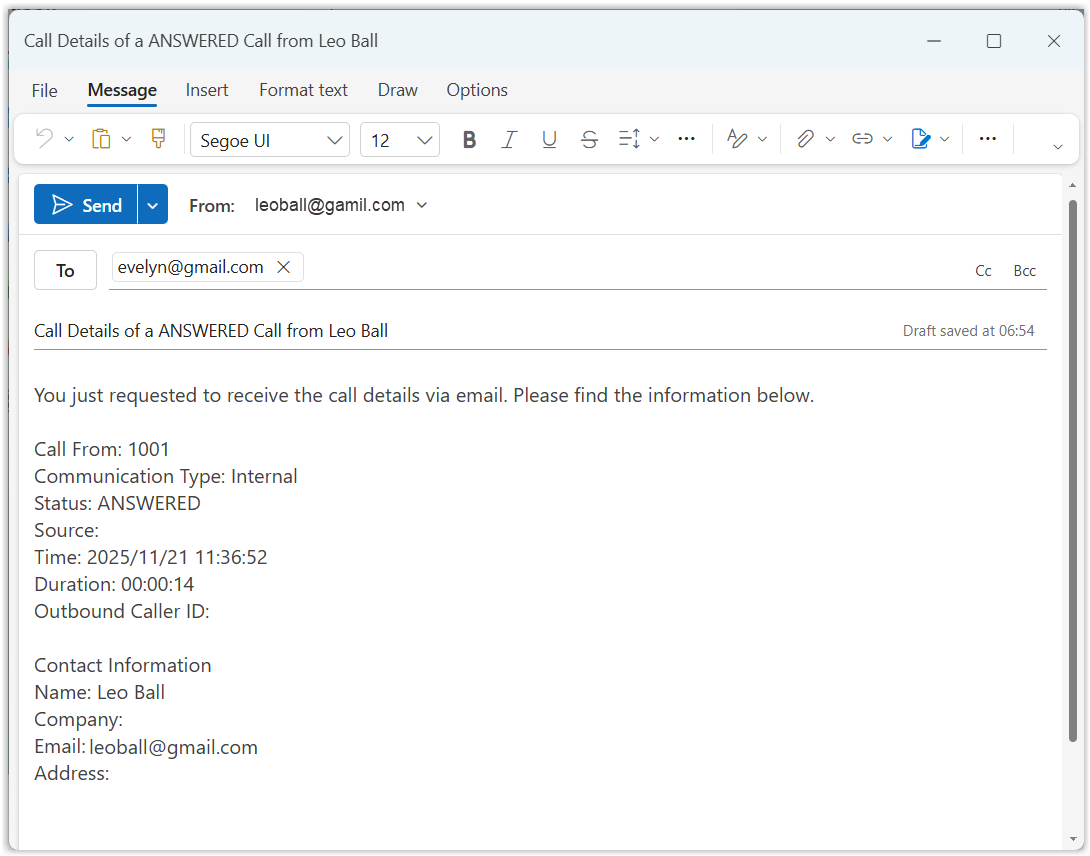Click the Undo icon
This screenshot has height=856, width=1090.
tap(44, 139)
